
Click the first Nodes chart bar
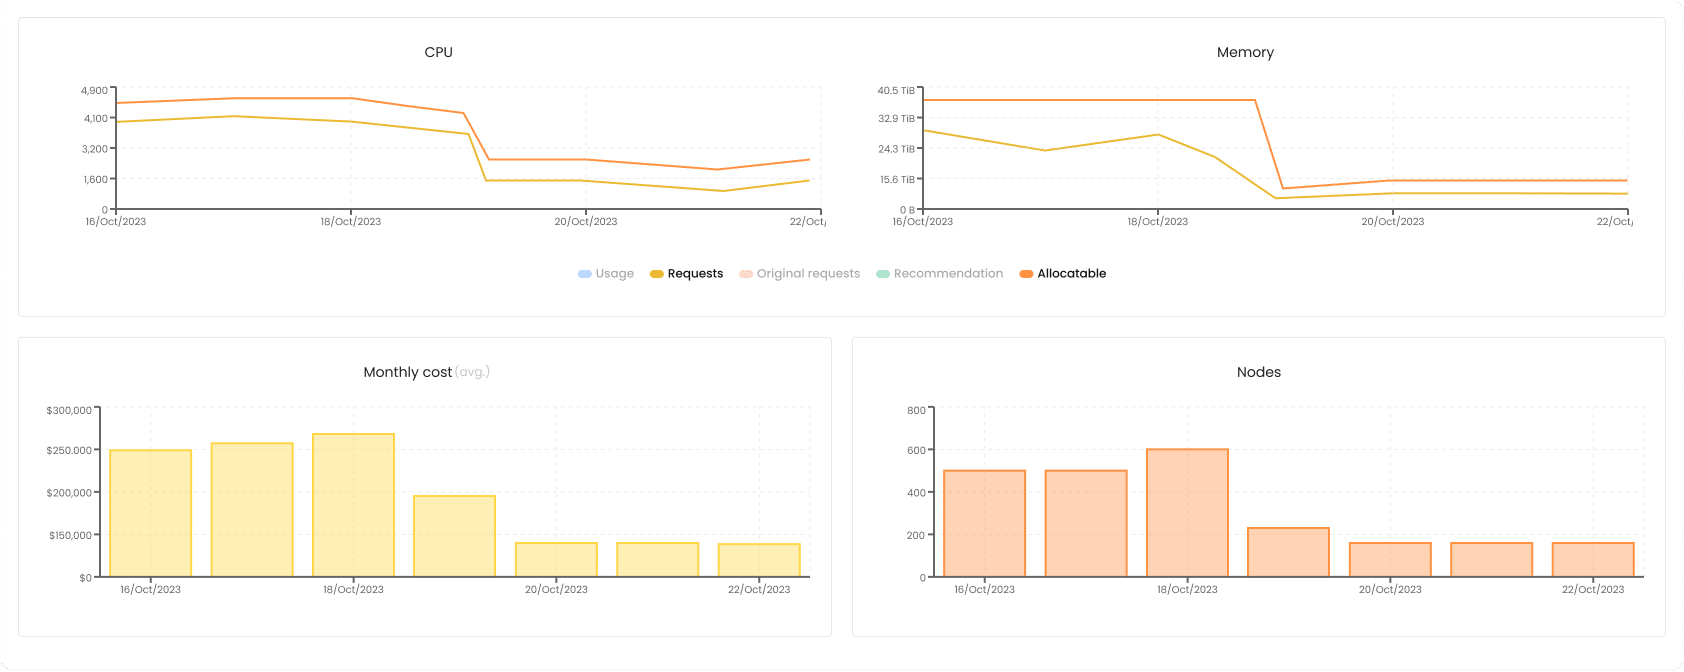click(x=984, y=523)
